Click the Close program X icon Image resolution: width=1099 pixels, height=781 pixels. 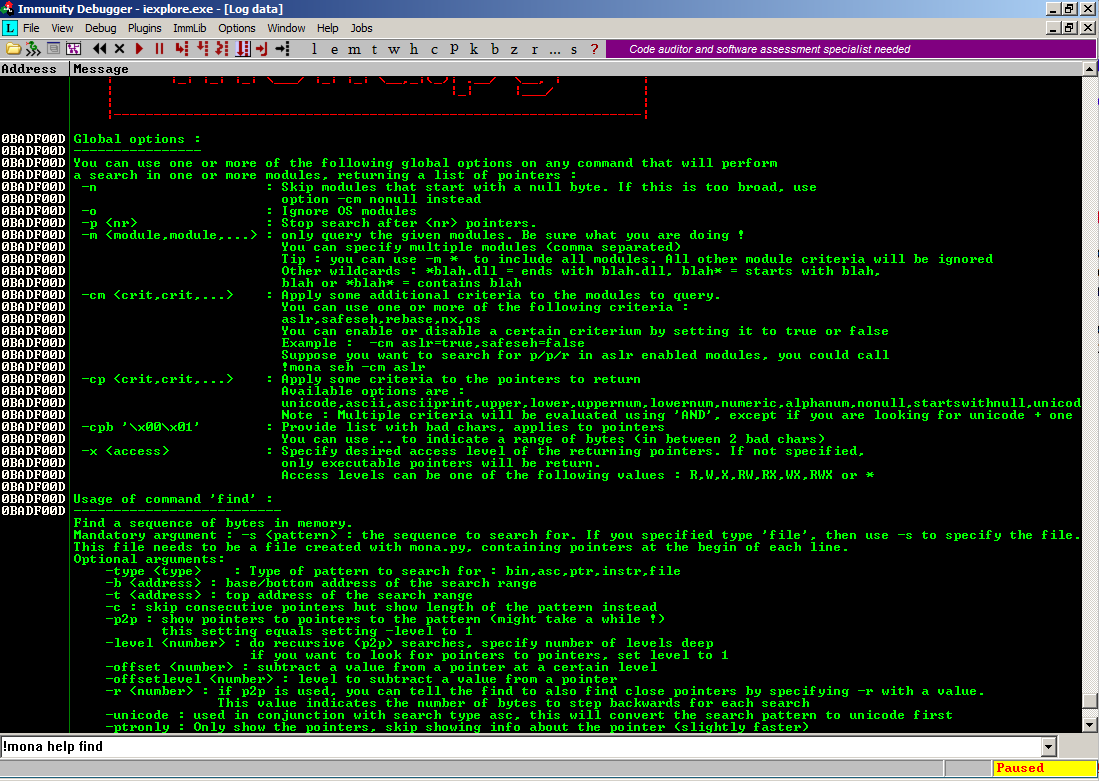point(119,49)
